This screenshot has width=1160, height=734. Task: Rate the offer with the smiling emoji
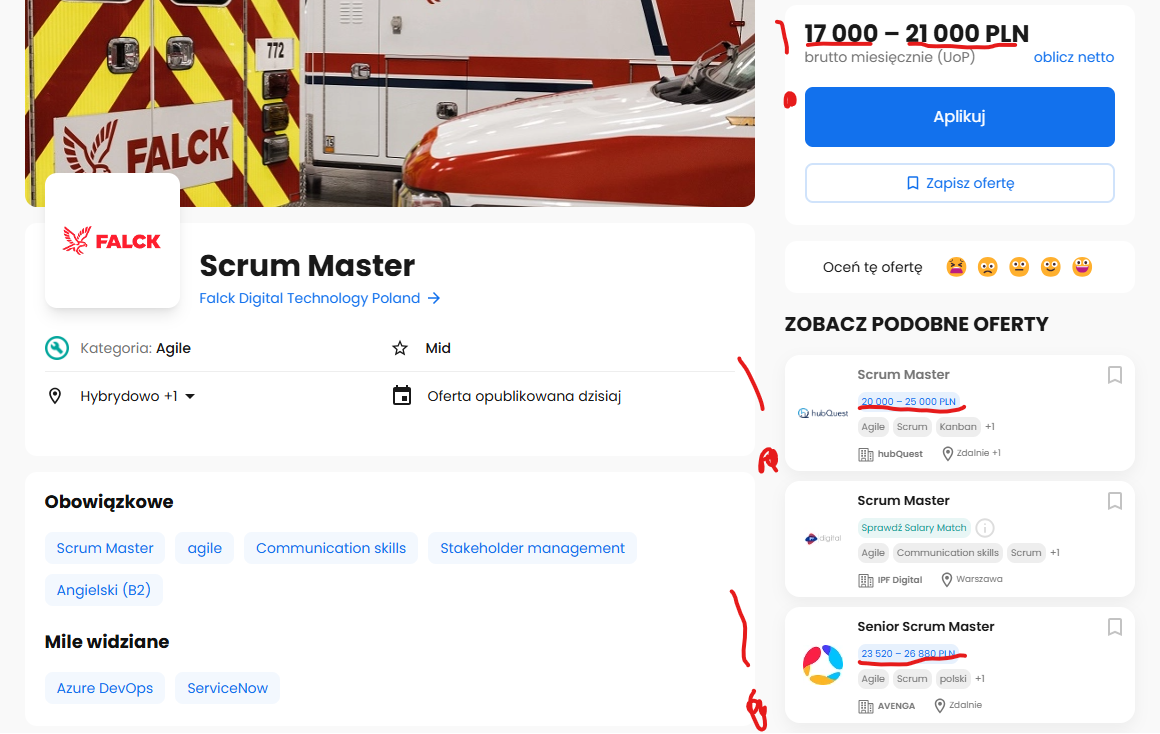coord(1050,267)
